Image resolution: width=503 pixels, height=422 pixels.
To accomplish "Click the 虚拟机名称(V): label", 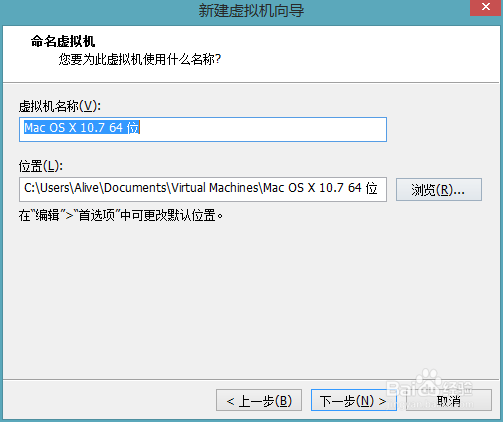I will click(x=60, y=107).
